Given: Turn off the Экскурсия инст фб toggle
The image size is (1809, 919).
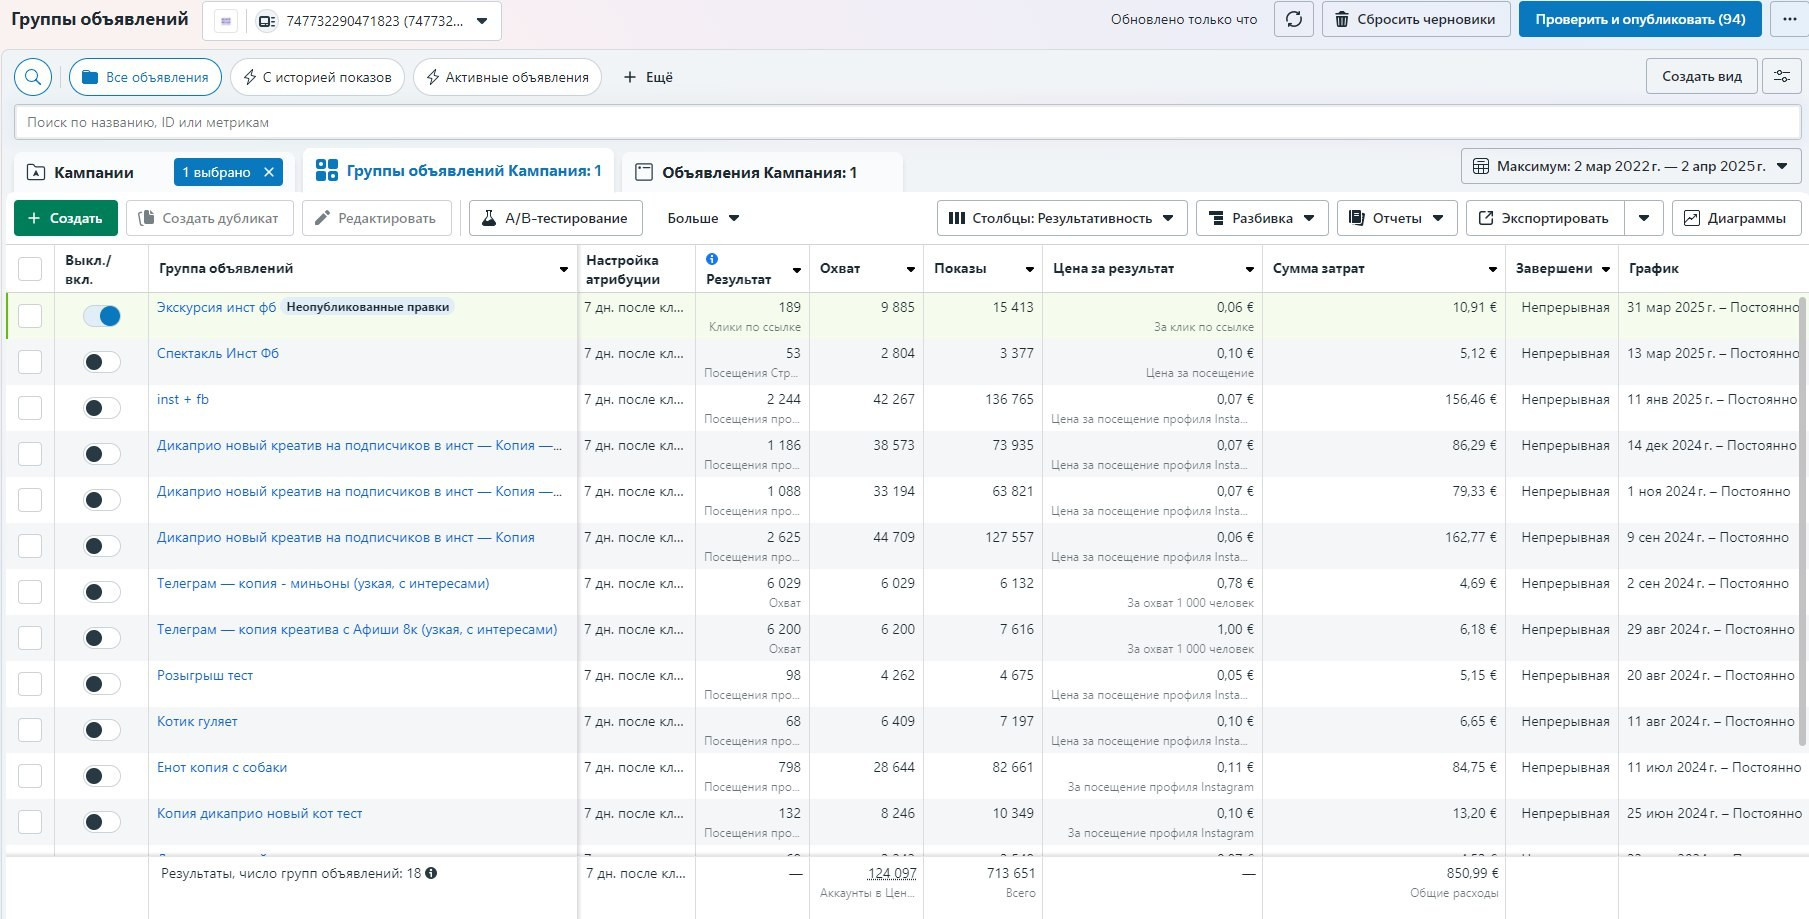Looking at the screenshot, I should point(102,316).
